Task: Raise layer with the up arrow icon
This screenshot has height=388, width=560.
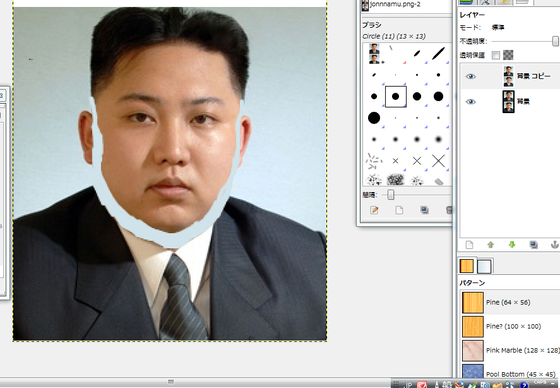Action: (x=491, y=245)
